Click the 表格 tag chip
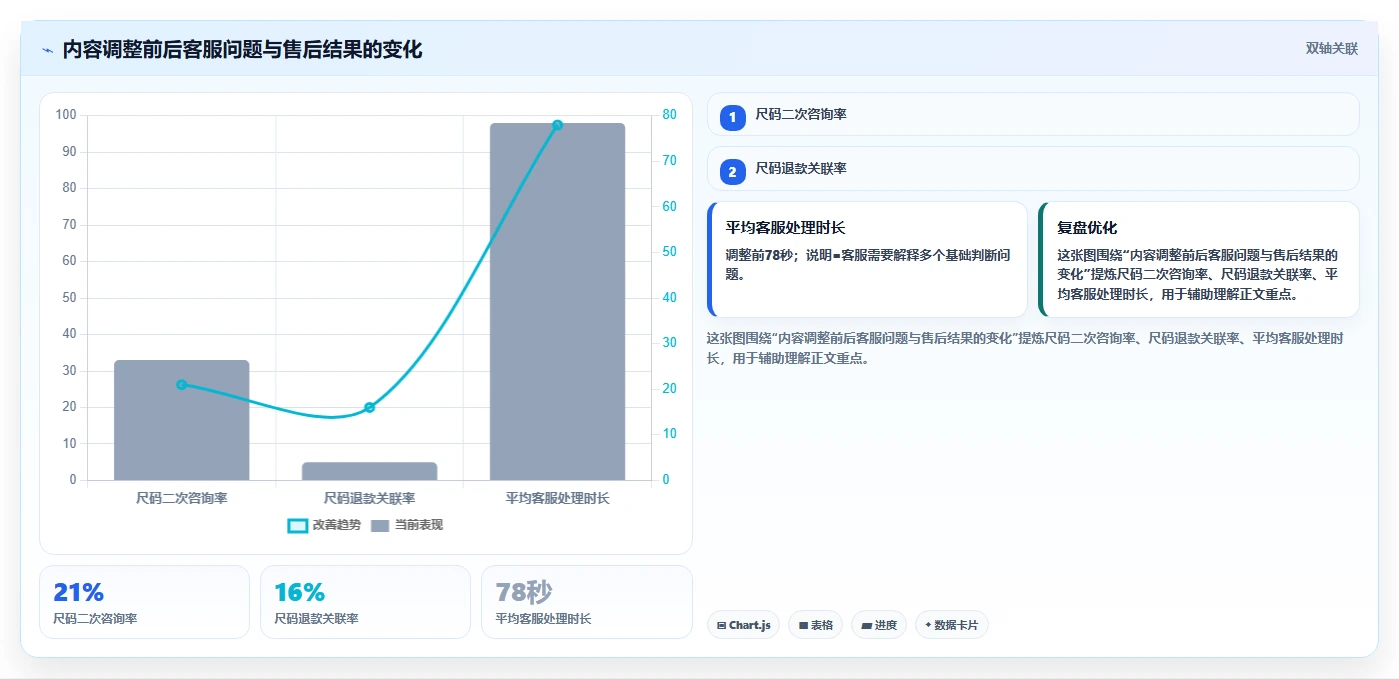Screen dimensions: 1399x679 click(815, 625)
